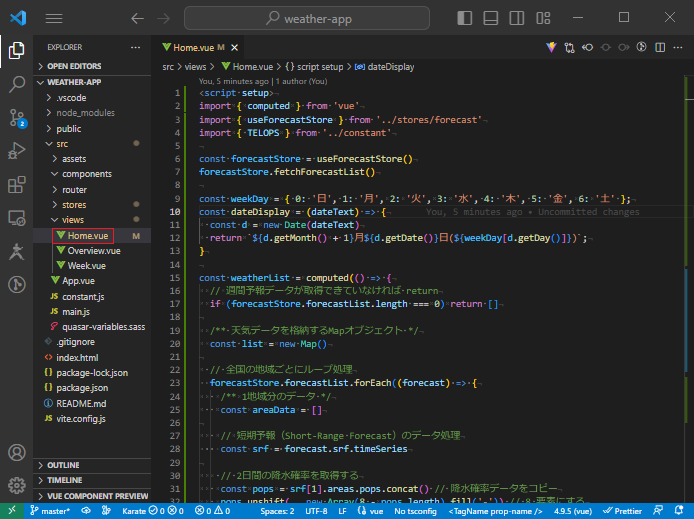Collapse the WEATHER-APP folder section
The width and height of the screenshot is (694, 519).
click(92, 82)
